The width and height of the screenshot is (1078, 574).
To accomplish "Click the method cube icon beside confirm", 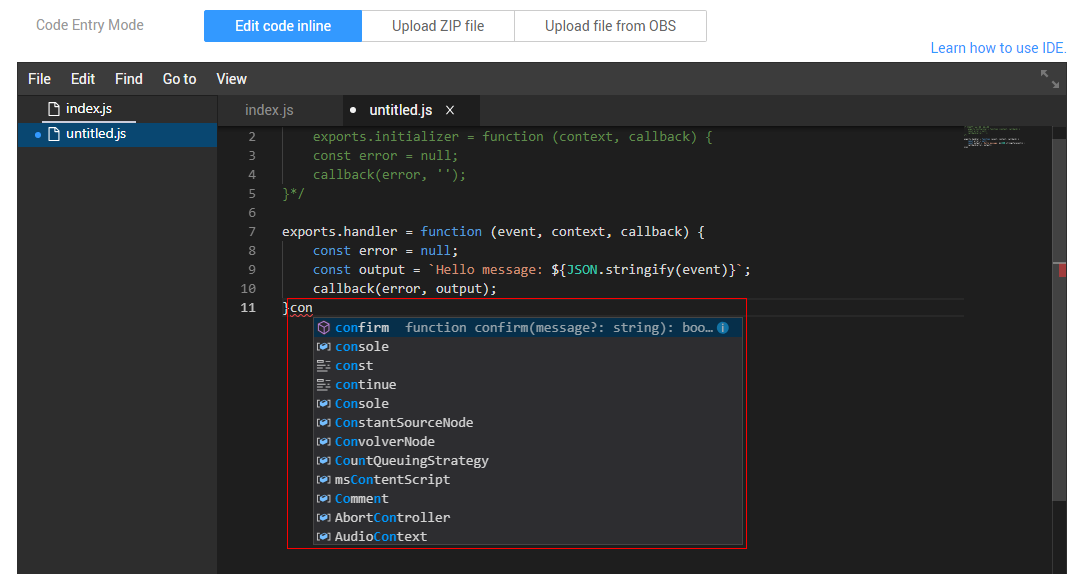I will 323,328.
